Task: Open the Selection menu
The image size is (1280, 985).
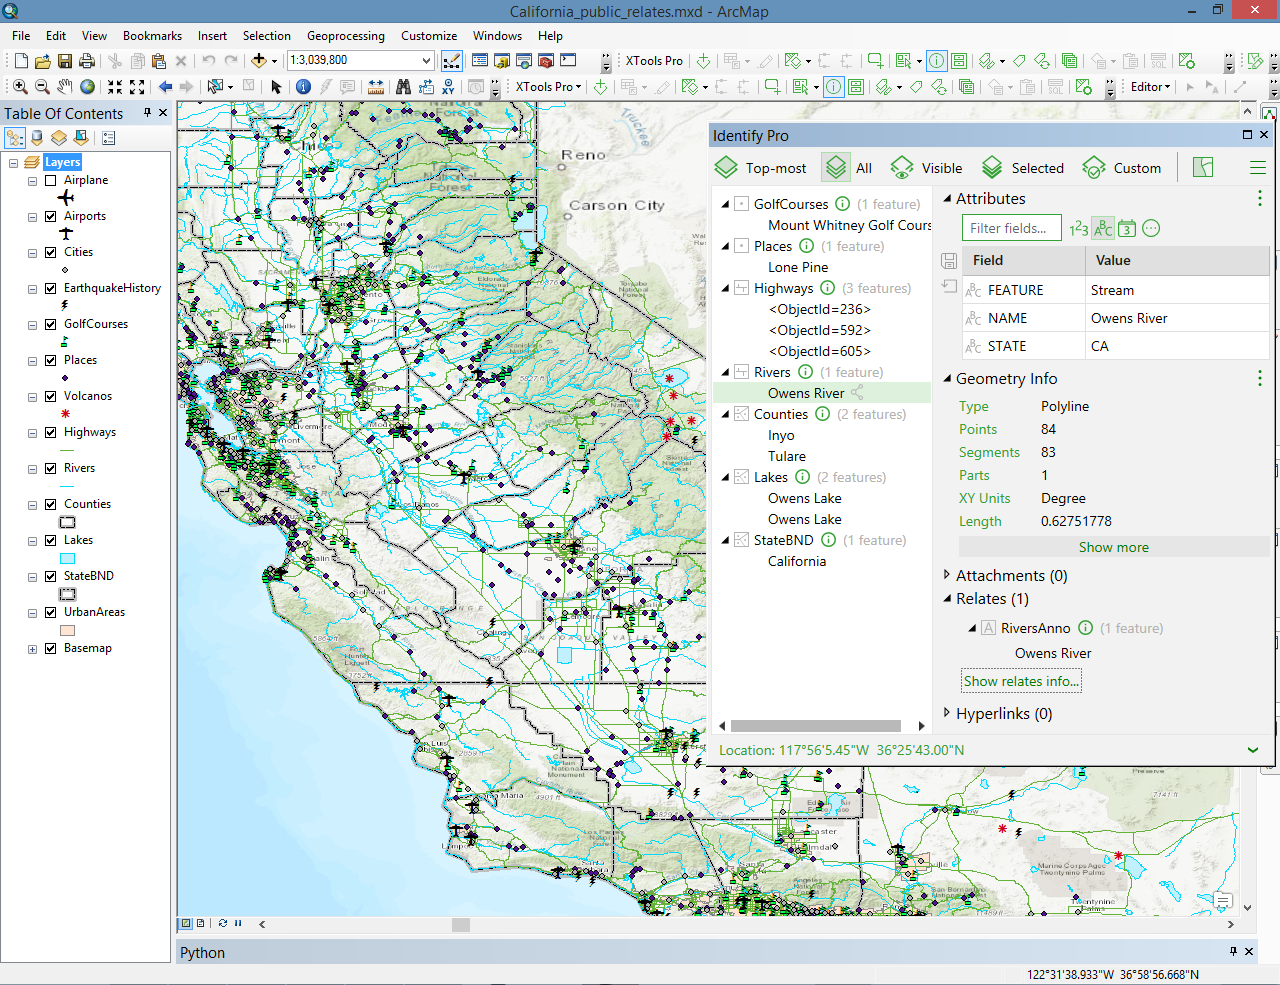Action: (x=267, y=36)
